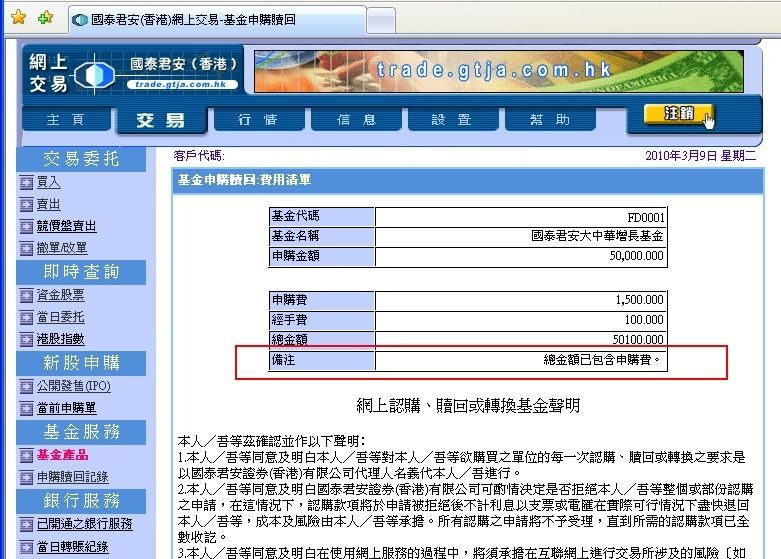Screen dimensions: 781x559
Task: Click the arrow icon beside 申購贖回記錄
Action: 26,477
